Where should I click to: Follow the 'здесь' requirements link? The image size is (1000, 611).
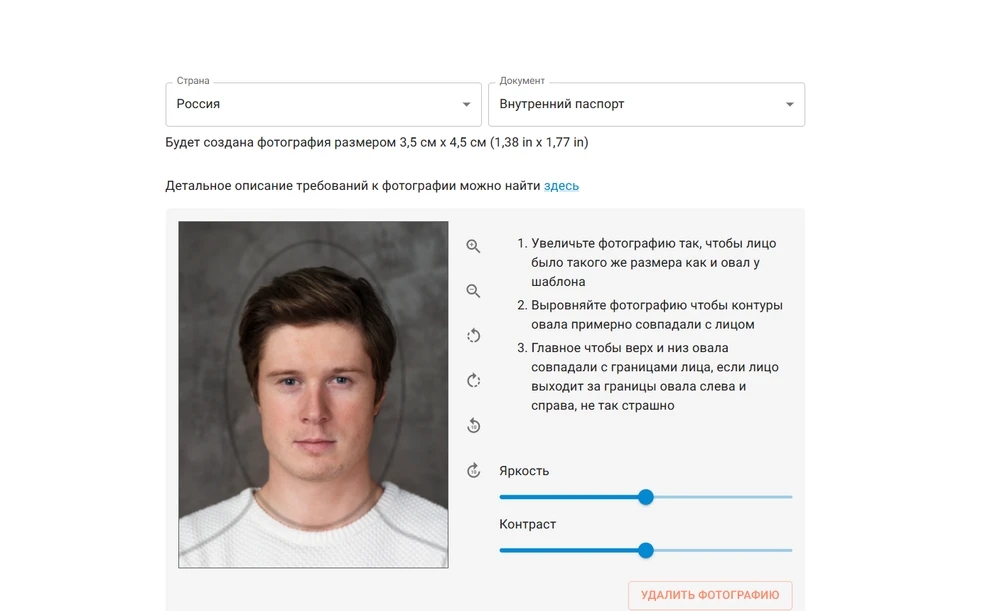[561, 186]
